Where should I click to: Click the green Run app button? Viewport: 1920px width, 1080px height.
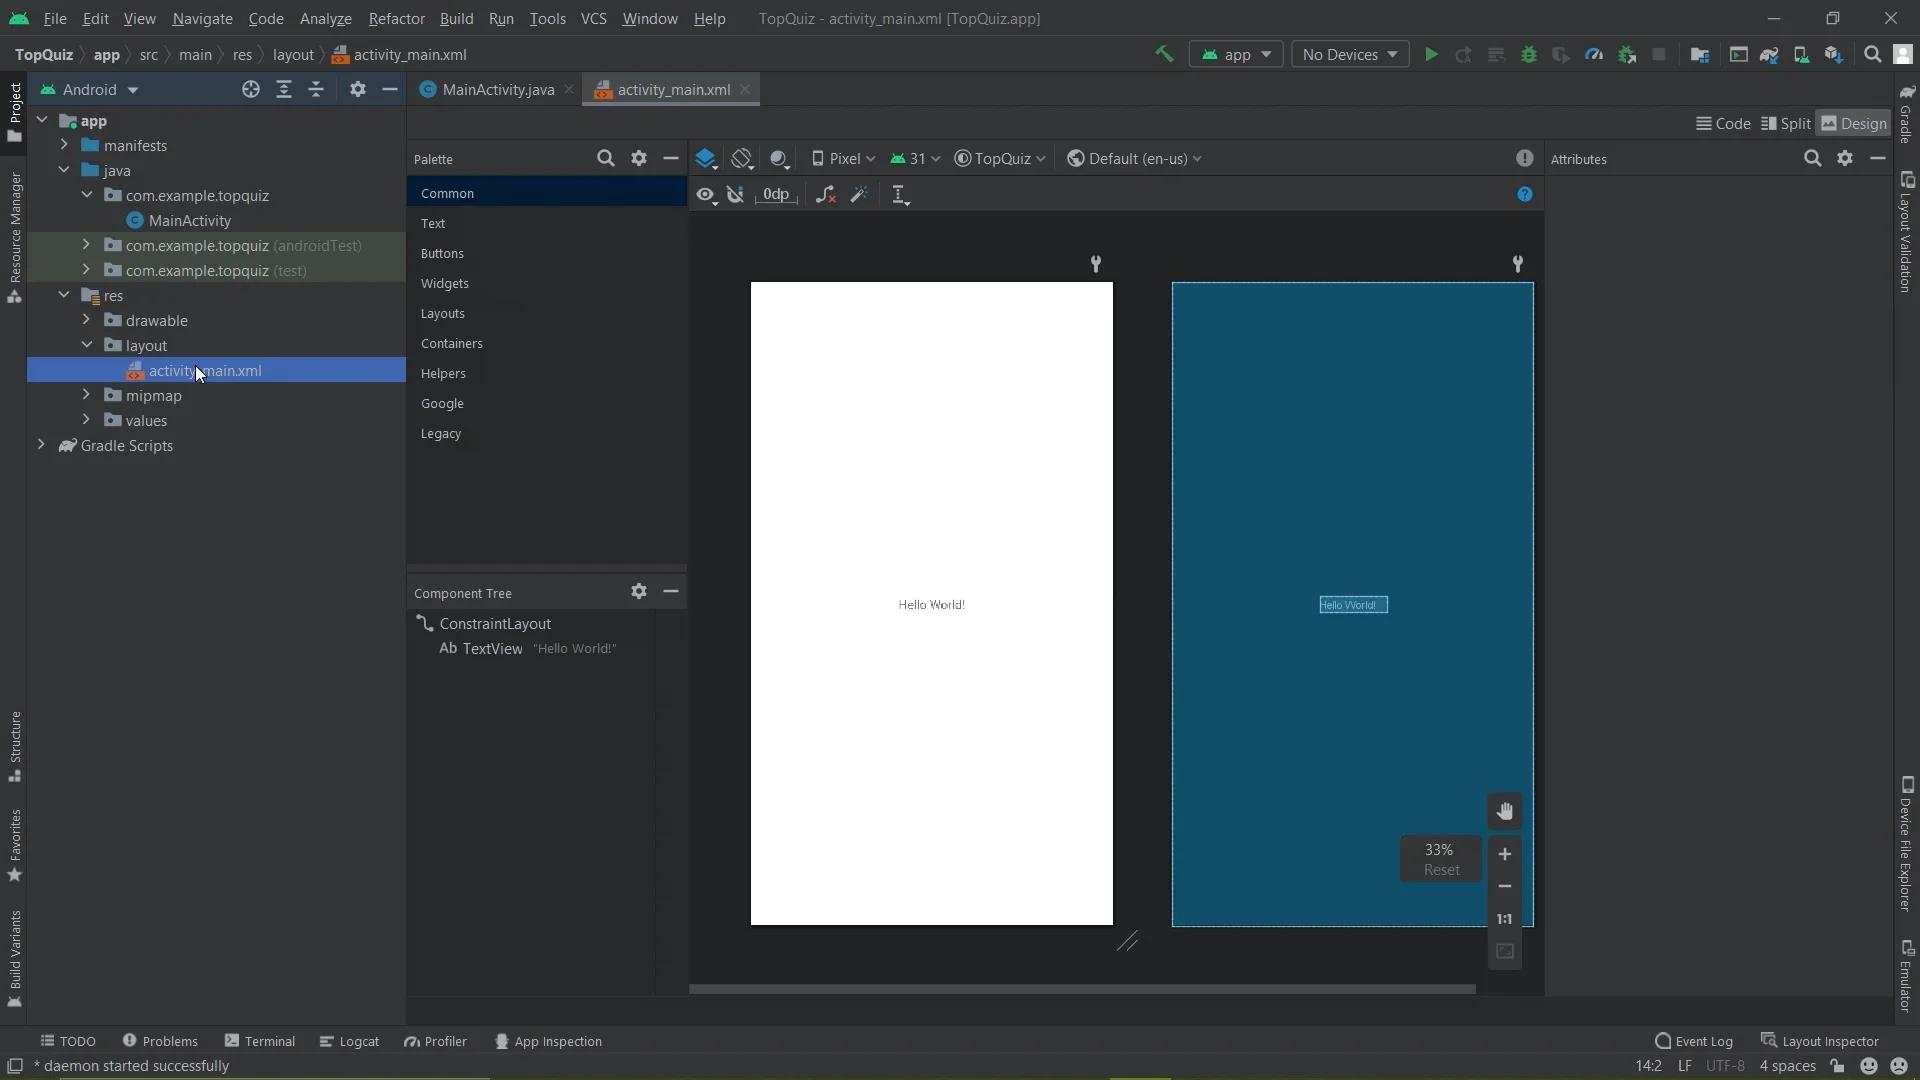[x=1431, y=55]
